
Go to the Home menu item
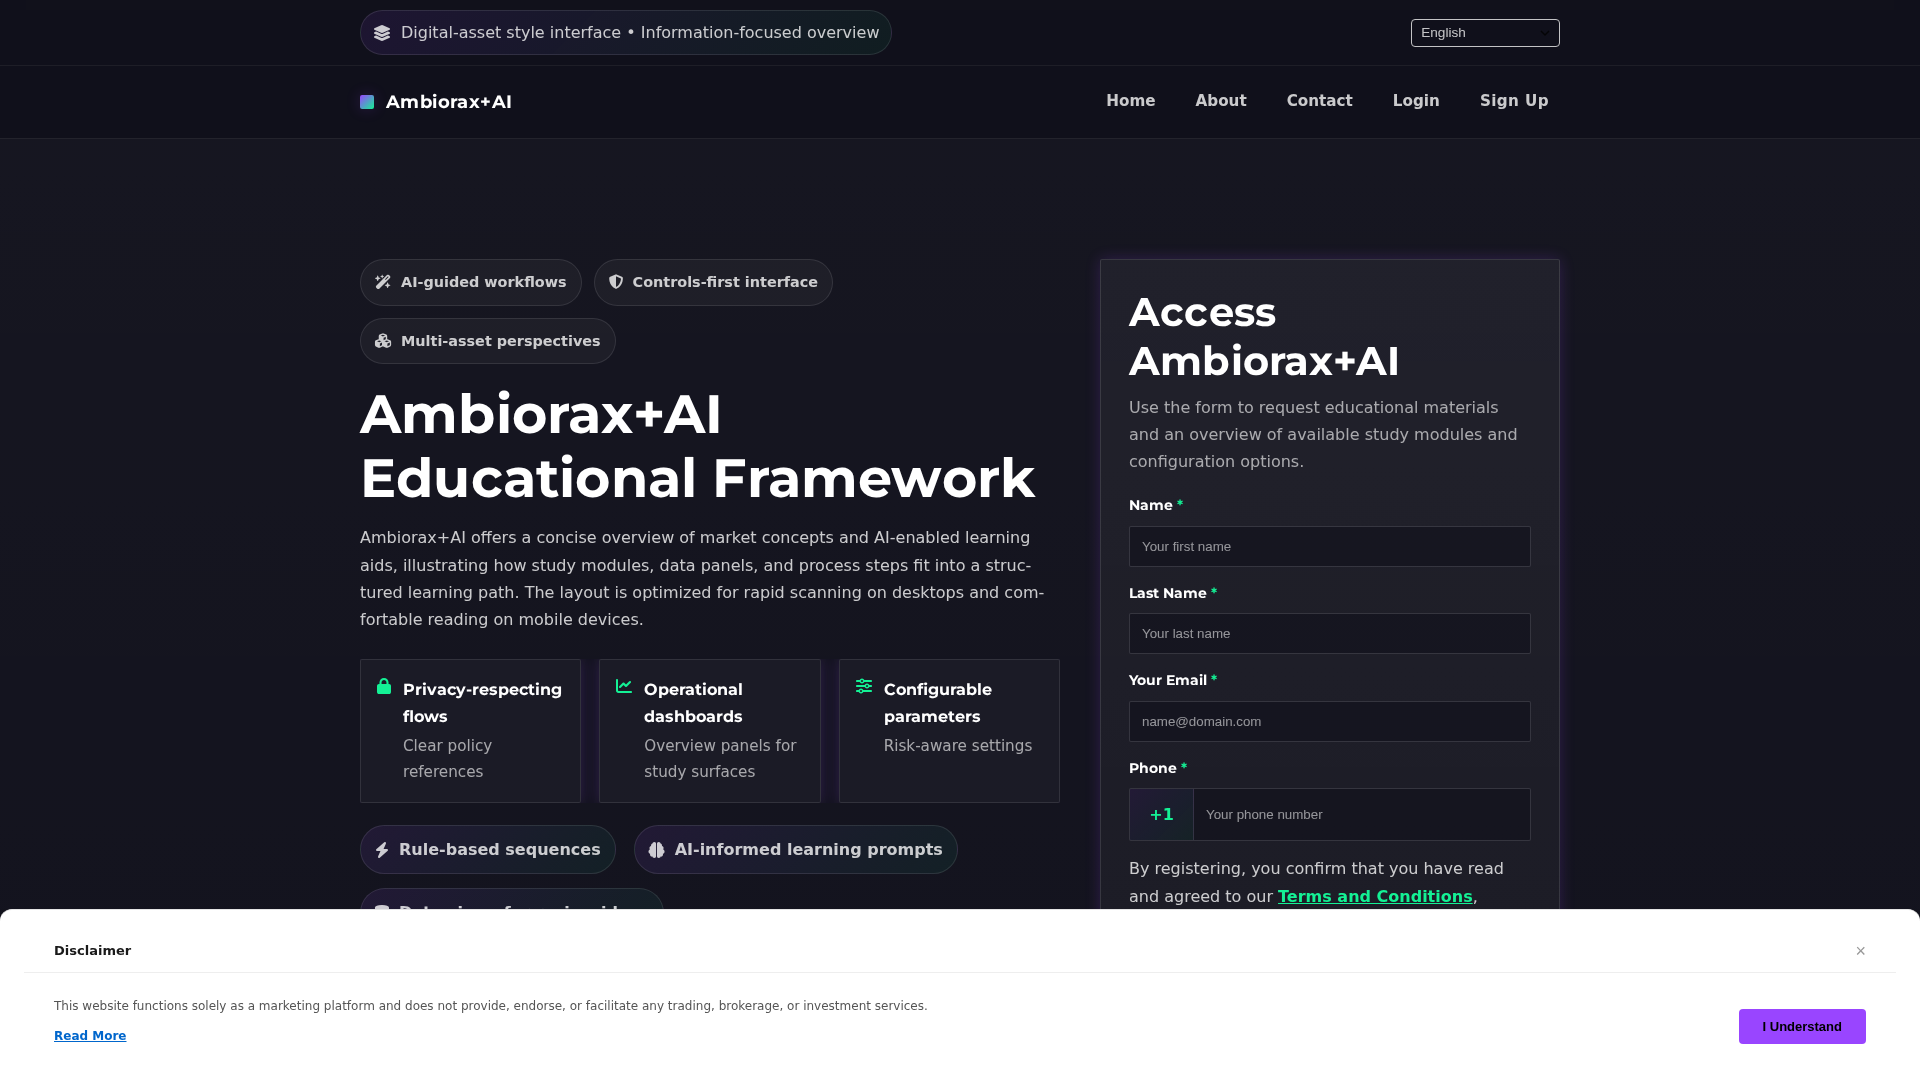point(1131,101)
